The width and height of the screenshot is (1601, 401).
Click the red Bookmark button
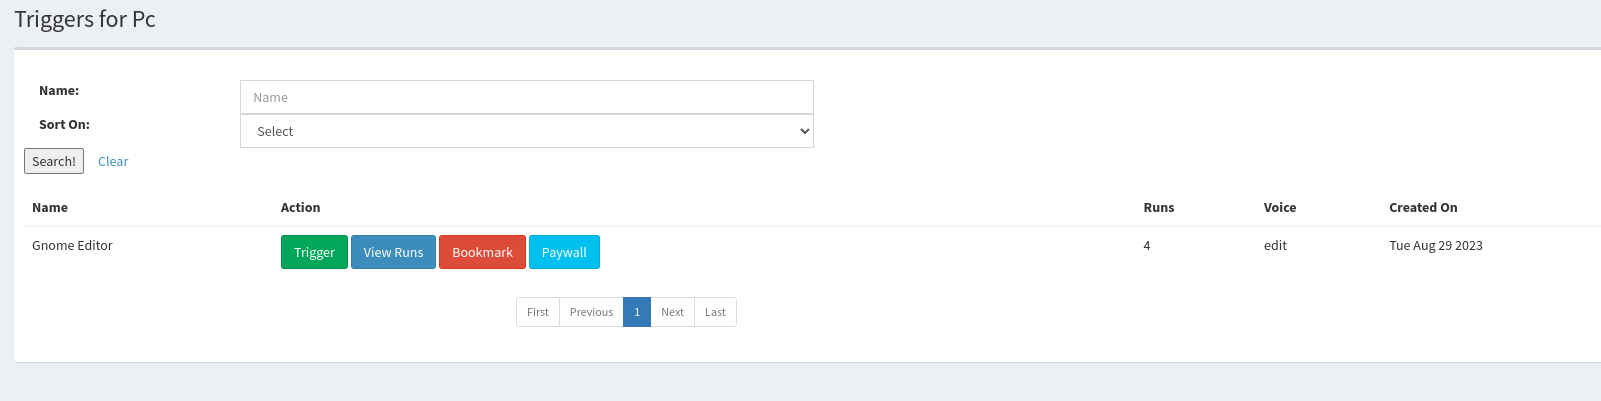pyautogui.click(x=482, y=252)
